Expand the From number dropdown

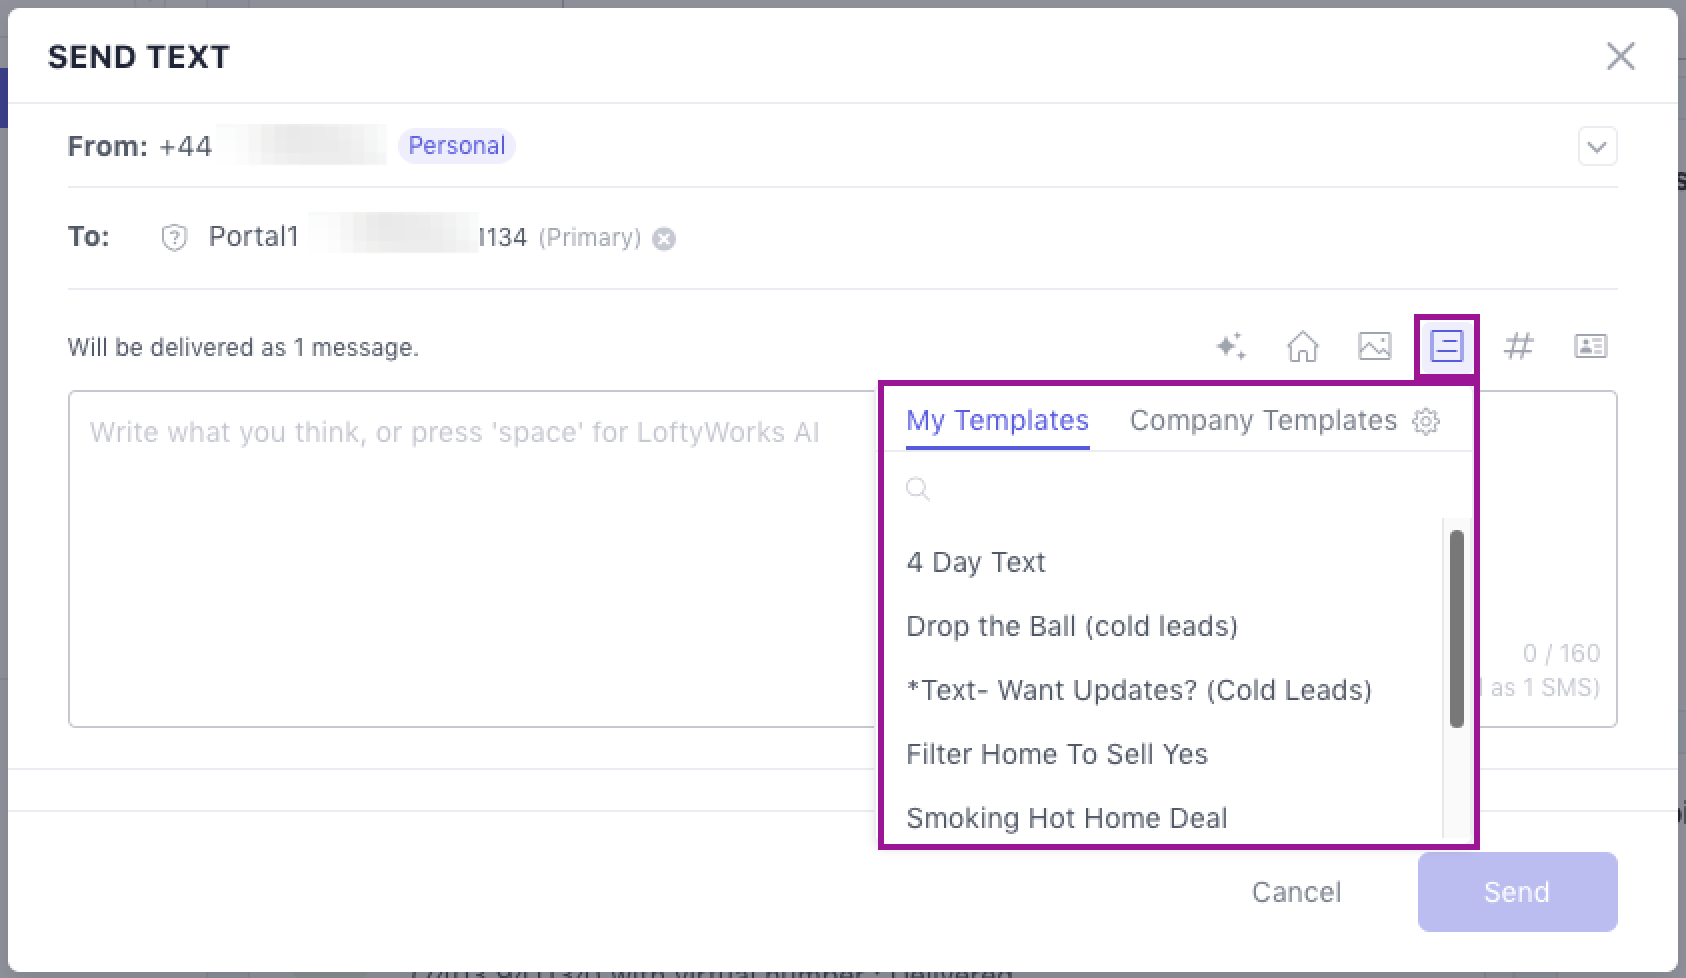[1597, 146]
